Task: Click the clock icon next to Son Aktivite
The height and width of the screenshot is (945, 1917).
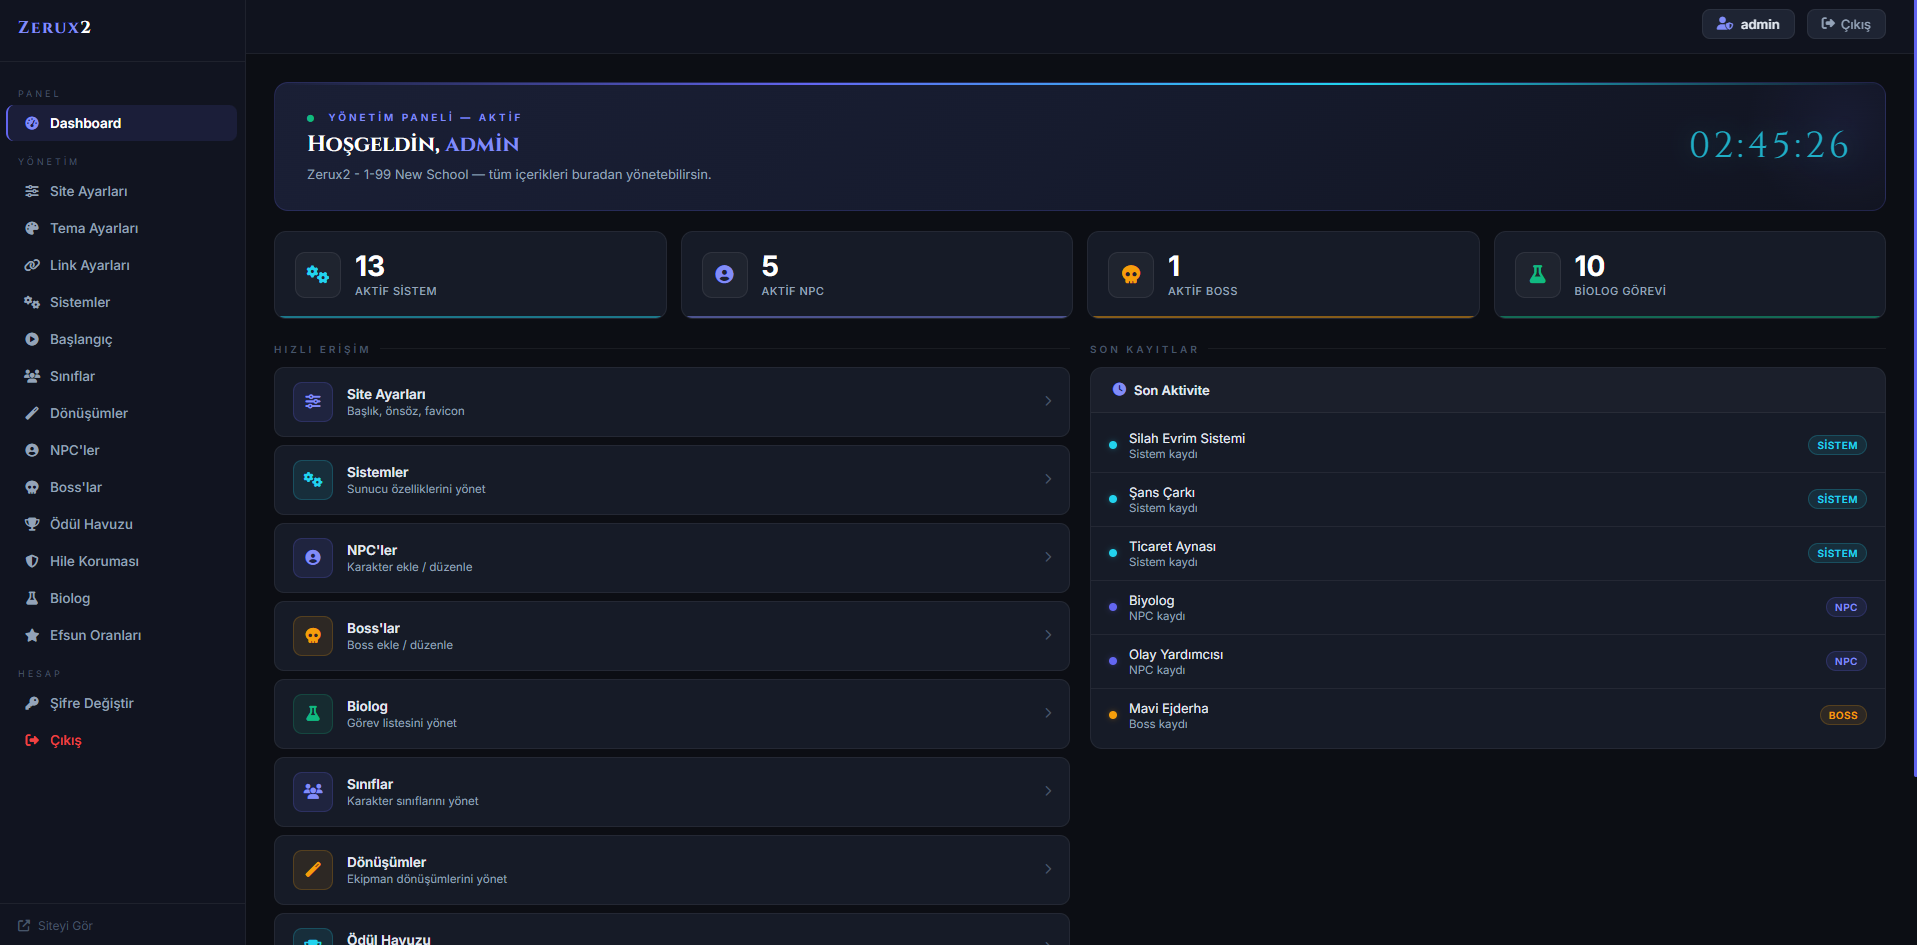Action: pos(1119,390)
